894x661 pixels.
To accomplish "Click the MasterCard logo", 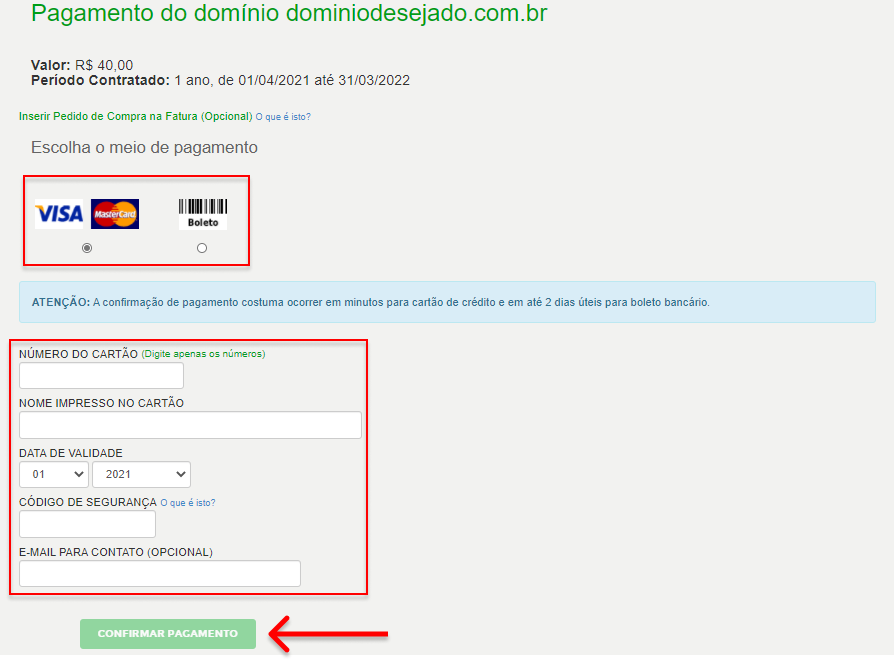I will [115, 214].
